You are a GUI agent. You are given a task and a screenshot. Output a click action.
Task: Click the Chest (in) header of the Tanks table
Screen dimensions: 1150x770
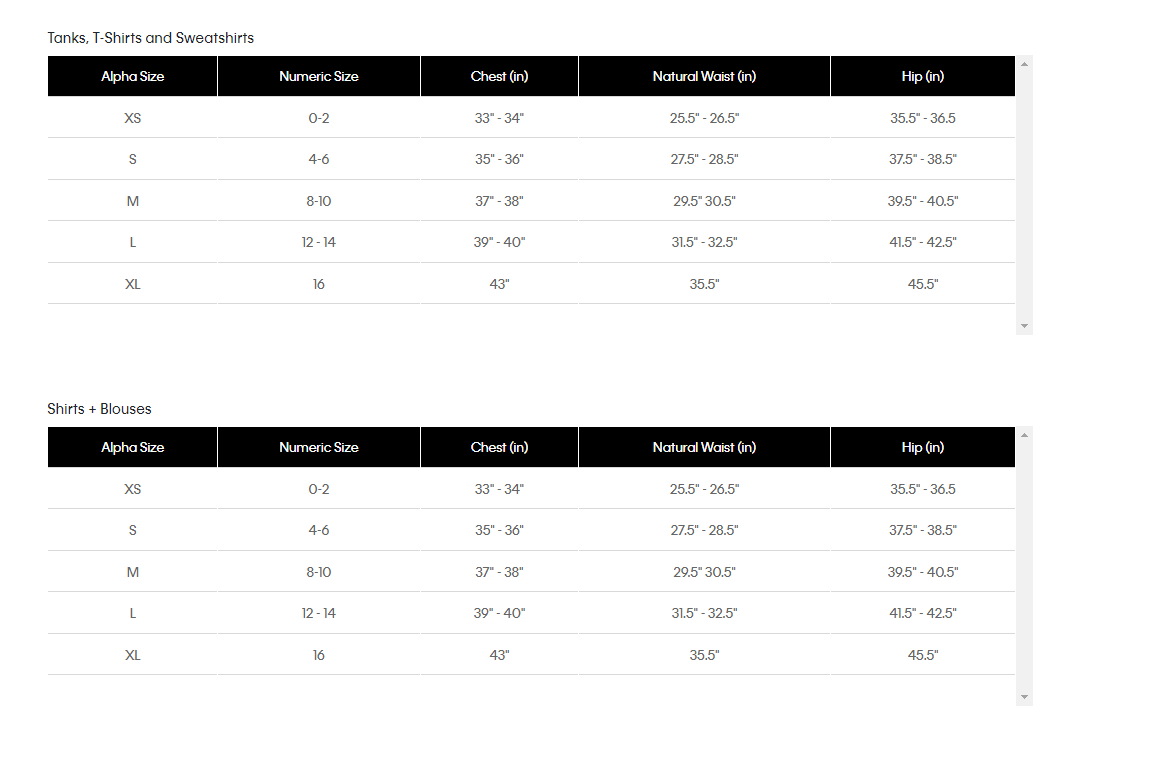pos(499,76)
